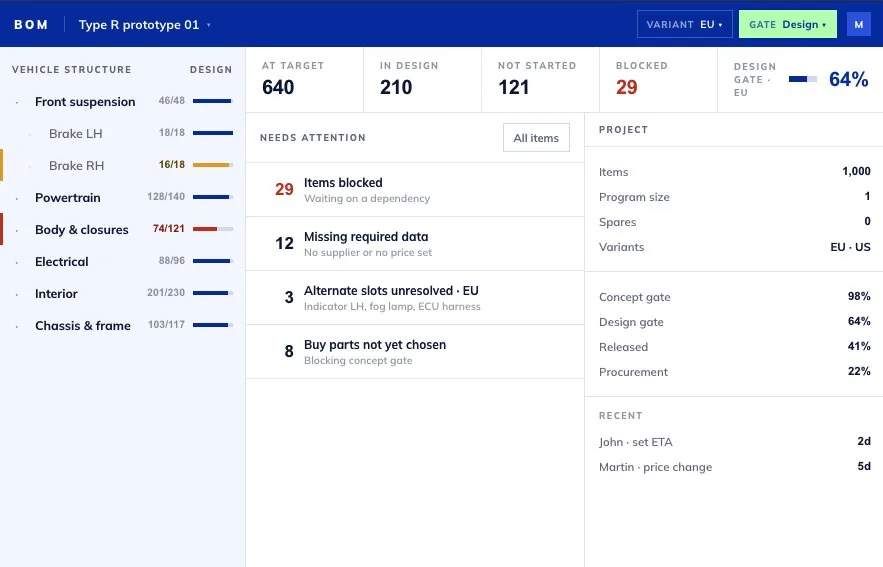This screenshot has height=567, width=883.
Task: Click the Variants EU · US row
Action: (x=734, y=247)
